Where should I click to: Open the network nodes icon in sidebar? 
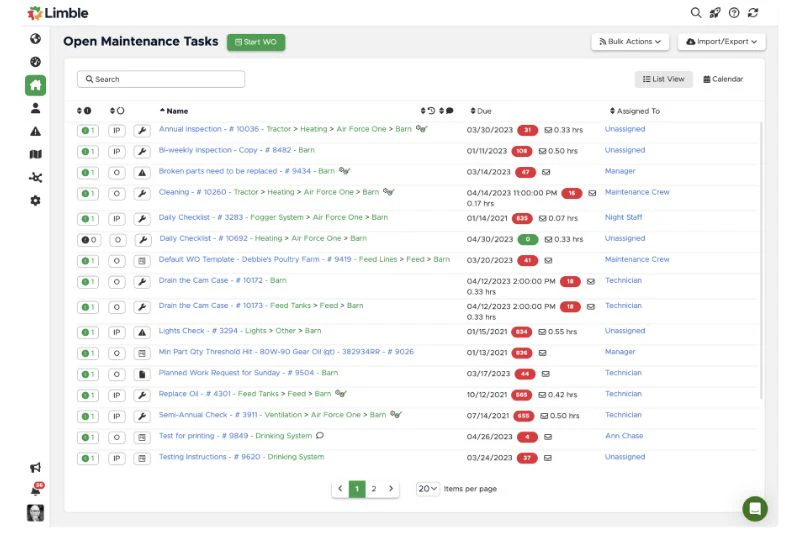(35, 177)
